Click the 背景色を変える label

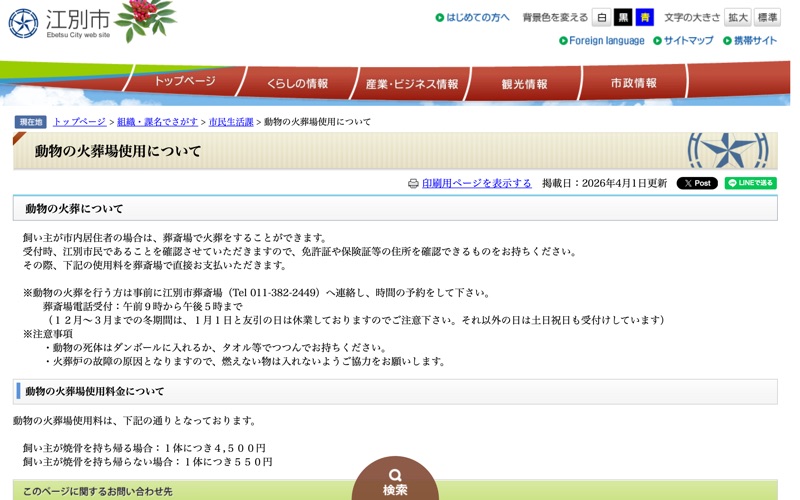pos(555,18)
